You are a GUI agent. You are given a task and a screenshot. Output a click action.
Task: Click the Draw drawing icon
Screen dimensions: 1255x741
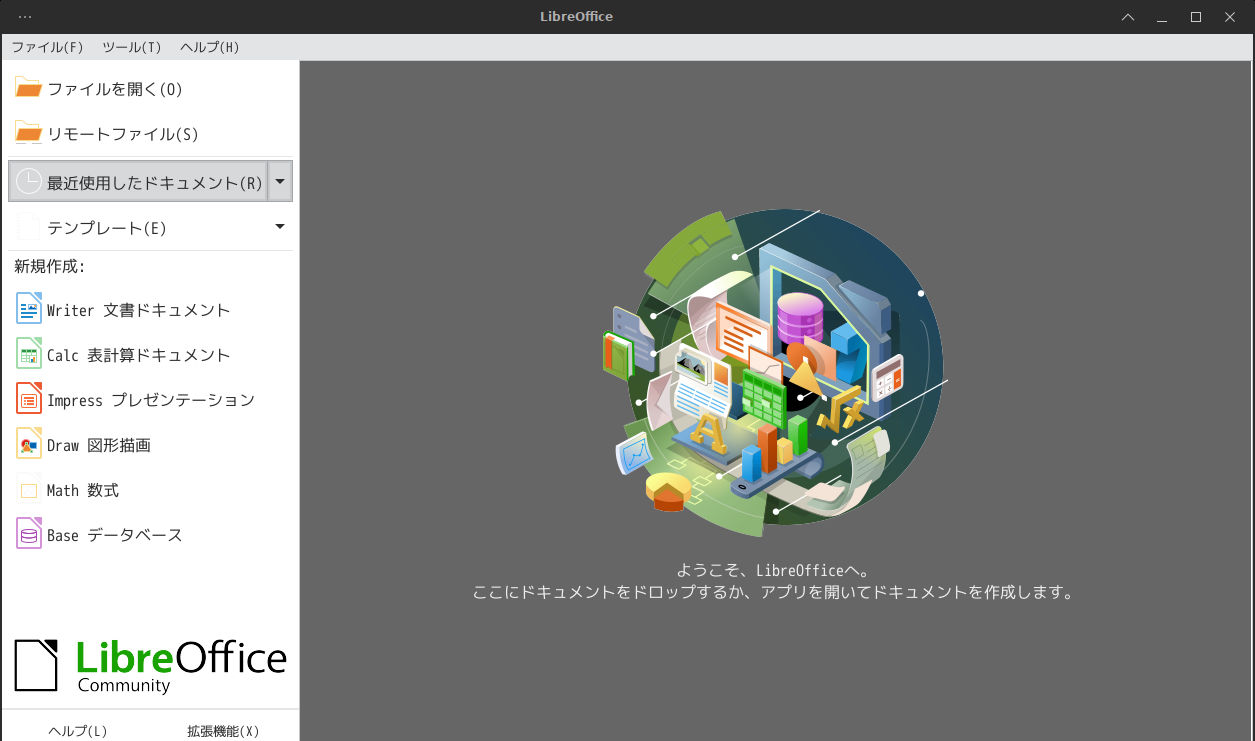pyautogui.click(x=29, y=444)
